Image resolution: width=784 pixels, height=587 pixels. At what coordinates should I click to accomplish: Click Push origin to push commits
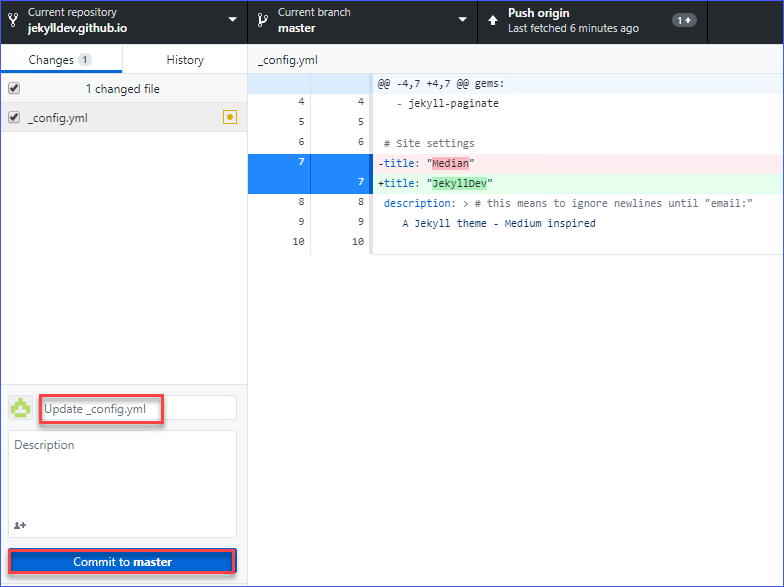[x=592, y=21]
